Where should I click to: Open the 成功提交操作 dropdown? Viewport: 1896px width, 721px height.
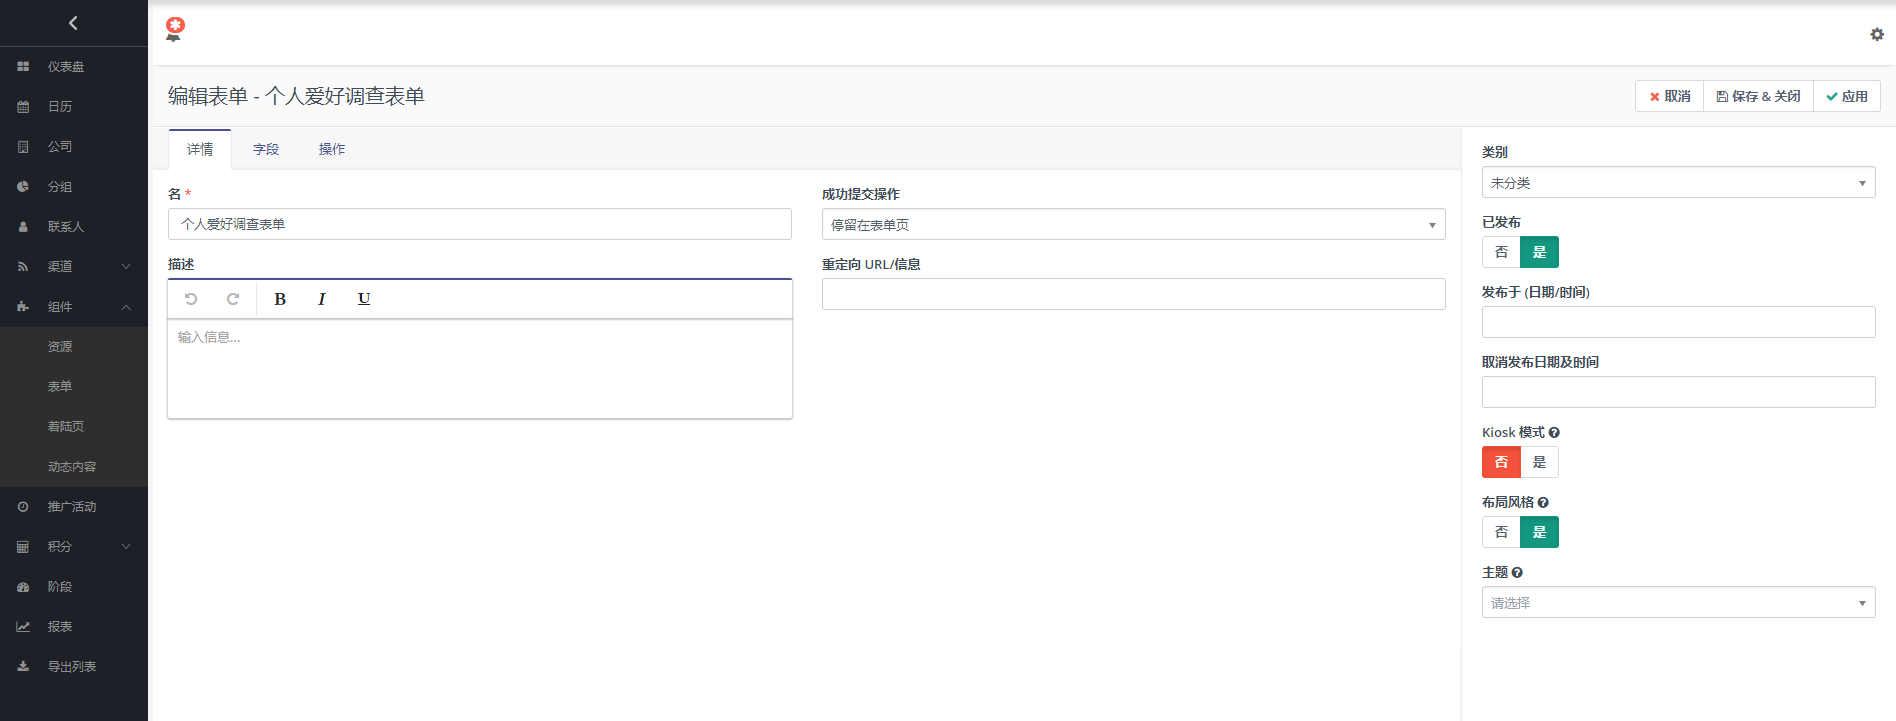1133,225
